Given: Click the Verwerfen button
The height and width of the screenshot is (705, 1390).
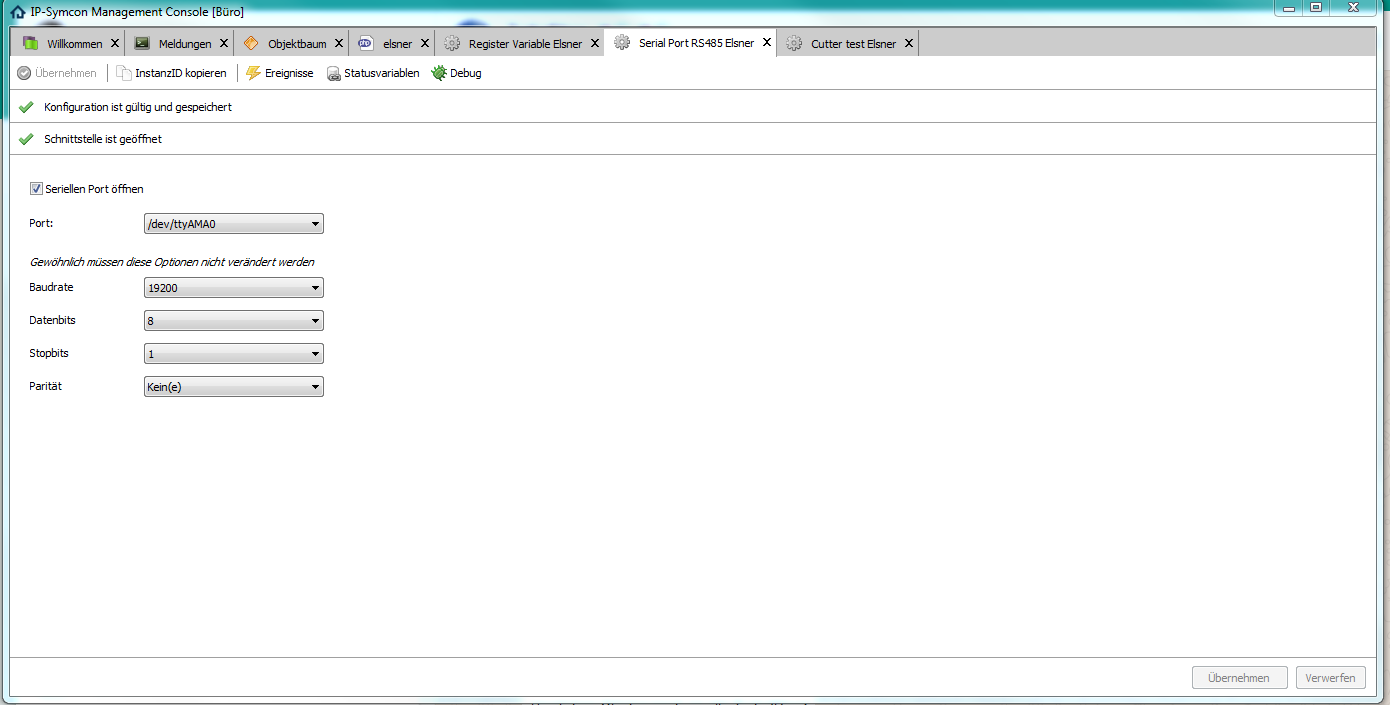Looking at the screenshot, I should click(1330, 678).
